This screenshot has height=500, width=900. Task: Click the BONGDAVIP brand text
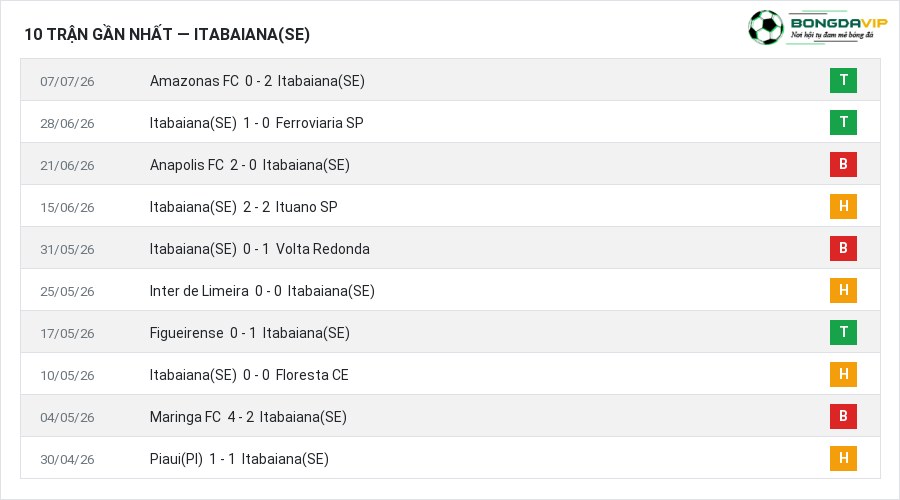pos(839,23)
